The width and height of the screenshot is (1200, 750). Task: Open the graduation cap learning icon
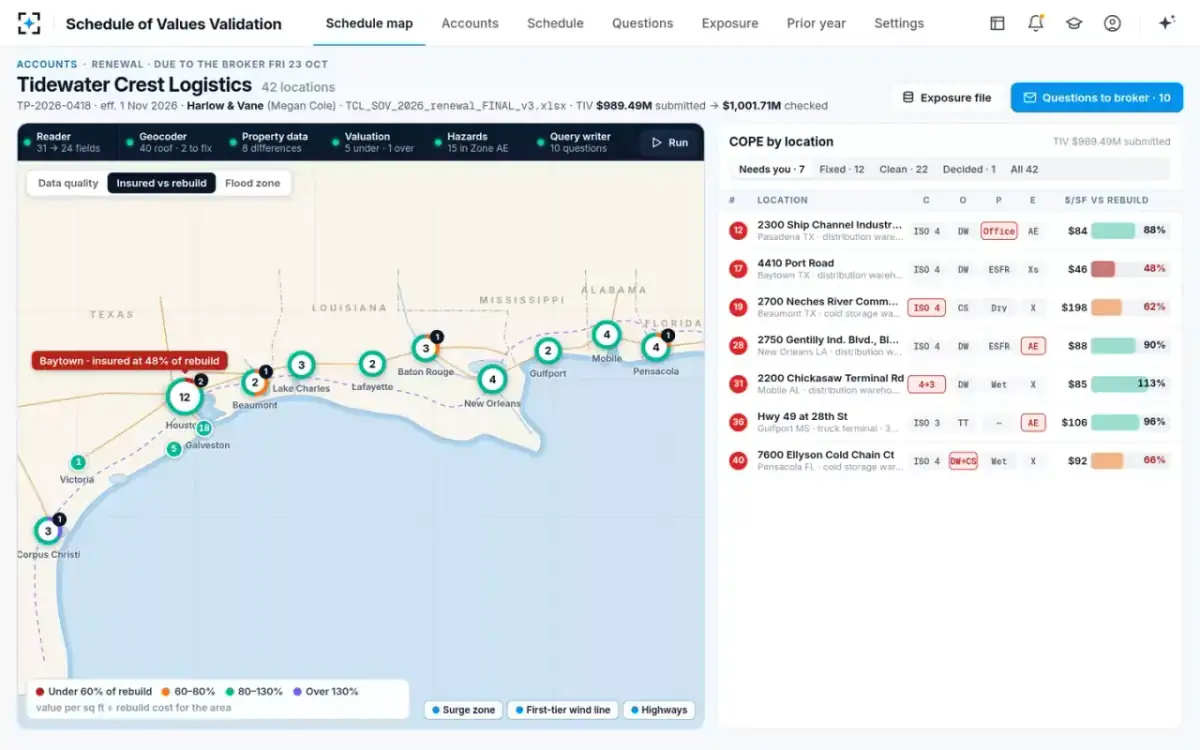coord(1074,23)
